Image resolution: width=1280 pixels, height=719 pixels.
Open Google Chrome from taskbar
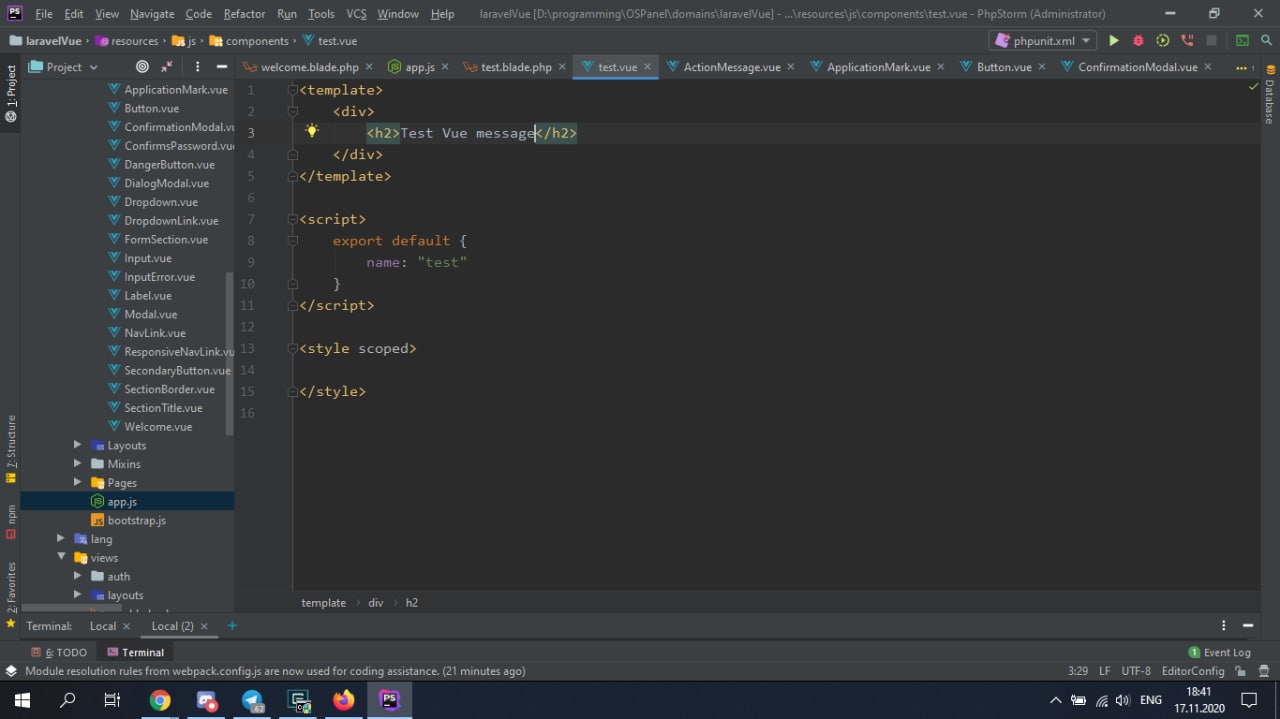pyautogui.click(x=160, y=700)
